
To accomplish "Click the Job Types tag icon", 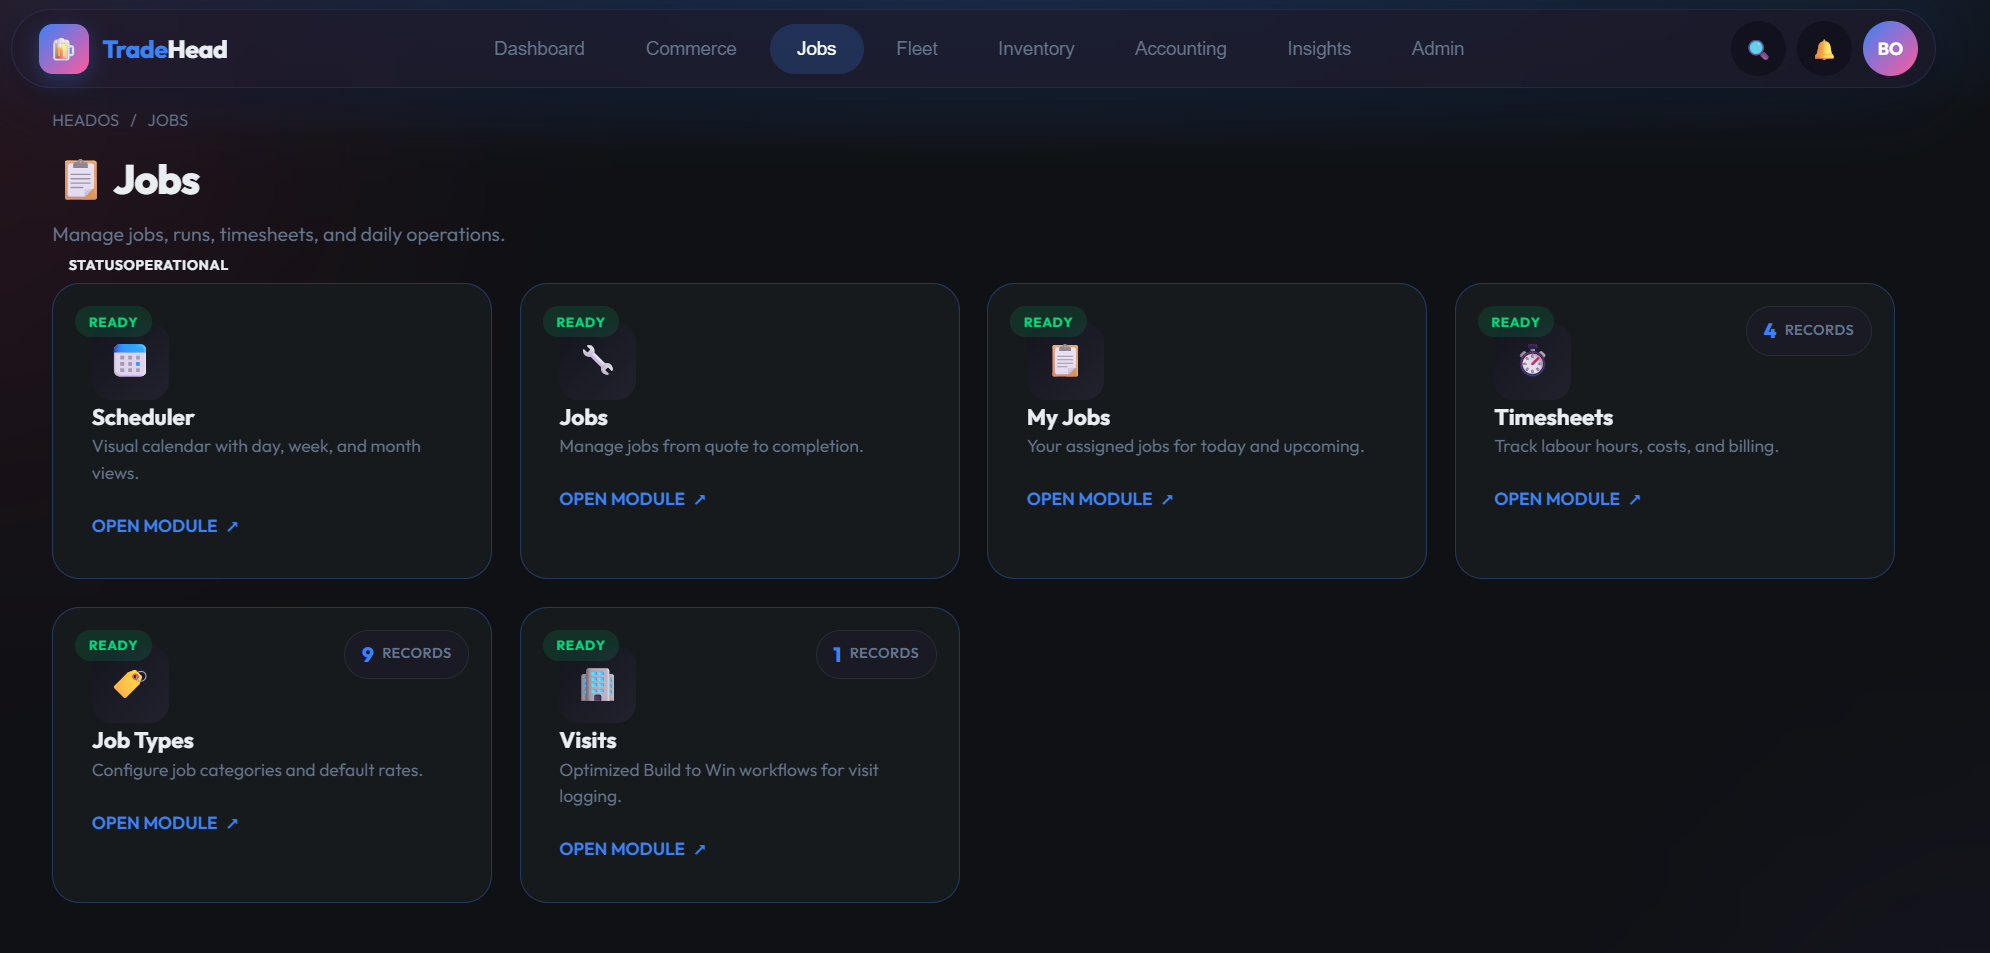I will click(130, 684).
